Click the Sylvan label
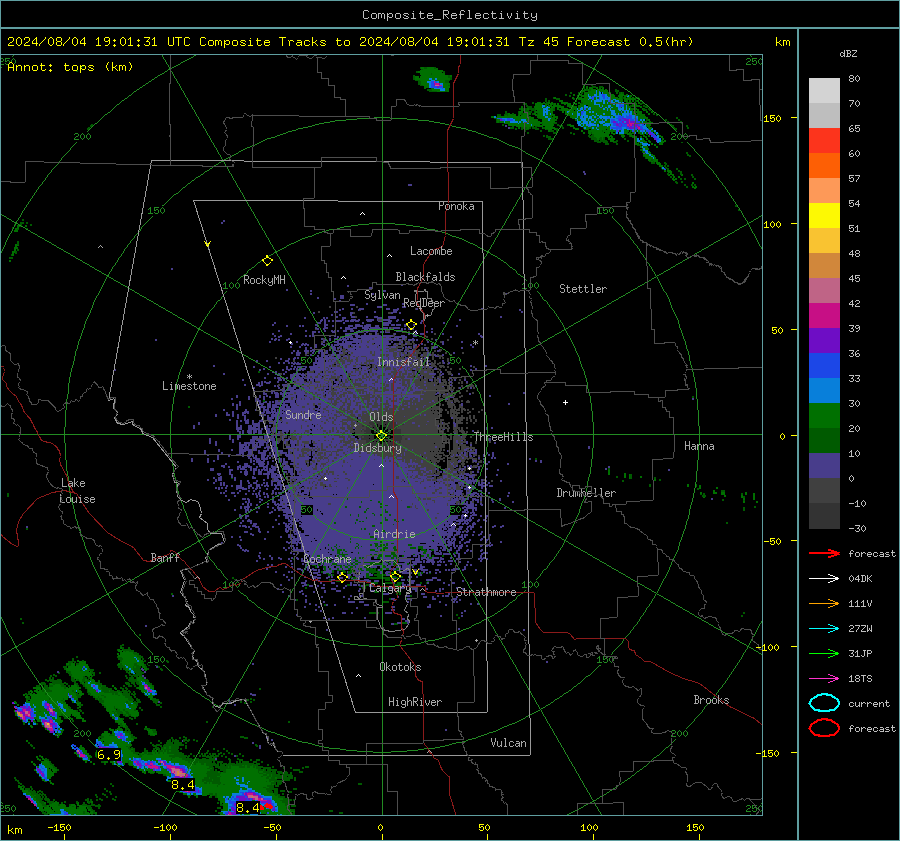Image resolution: width=900 pixels, height=841 pixels. (382, 295)
